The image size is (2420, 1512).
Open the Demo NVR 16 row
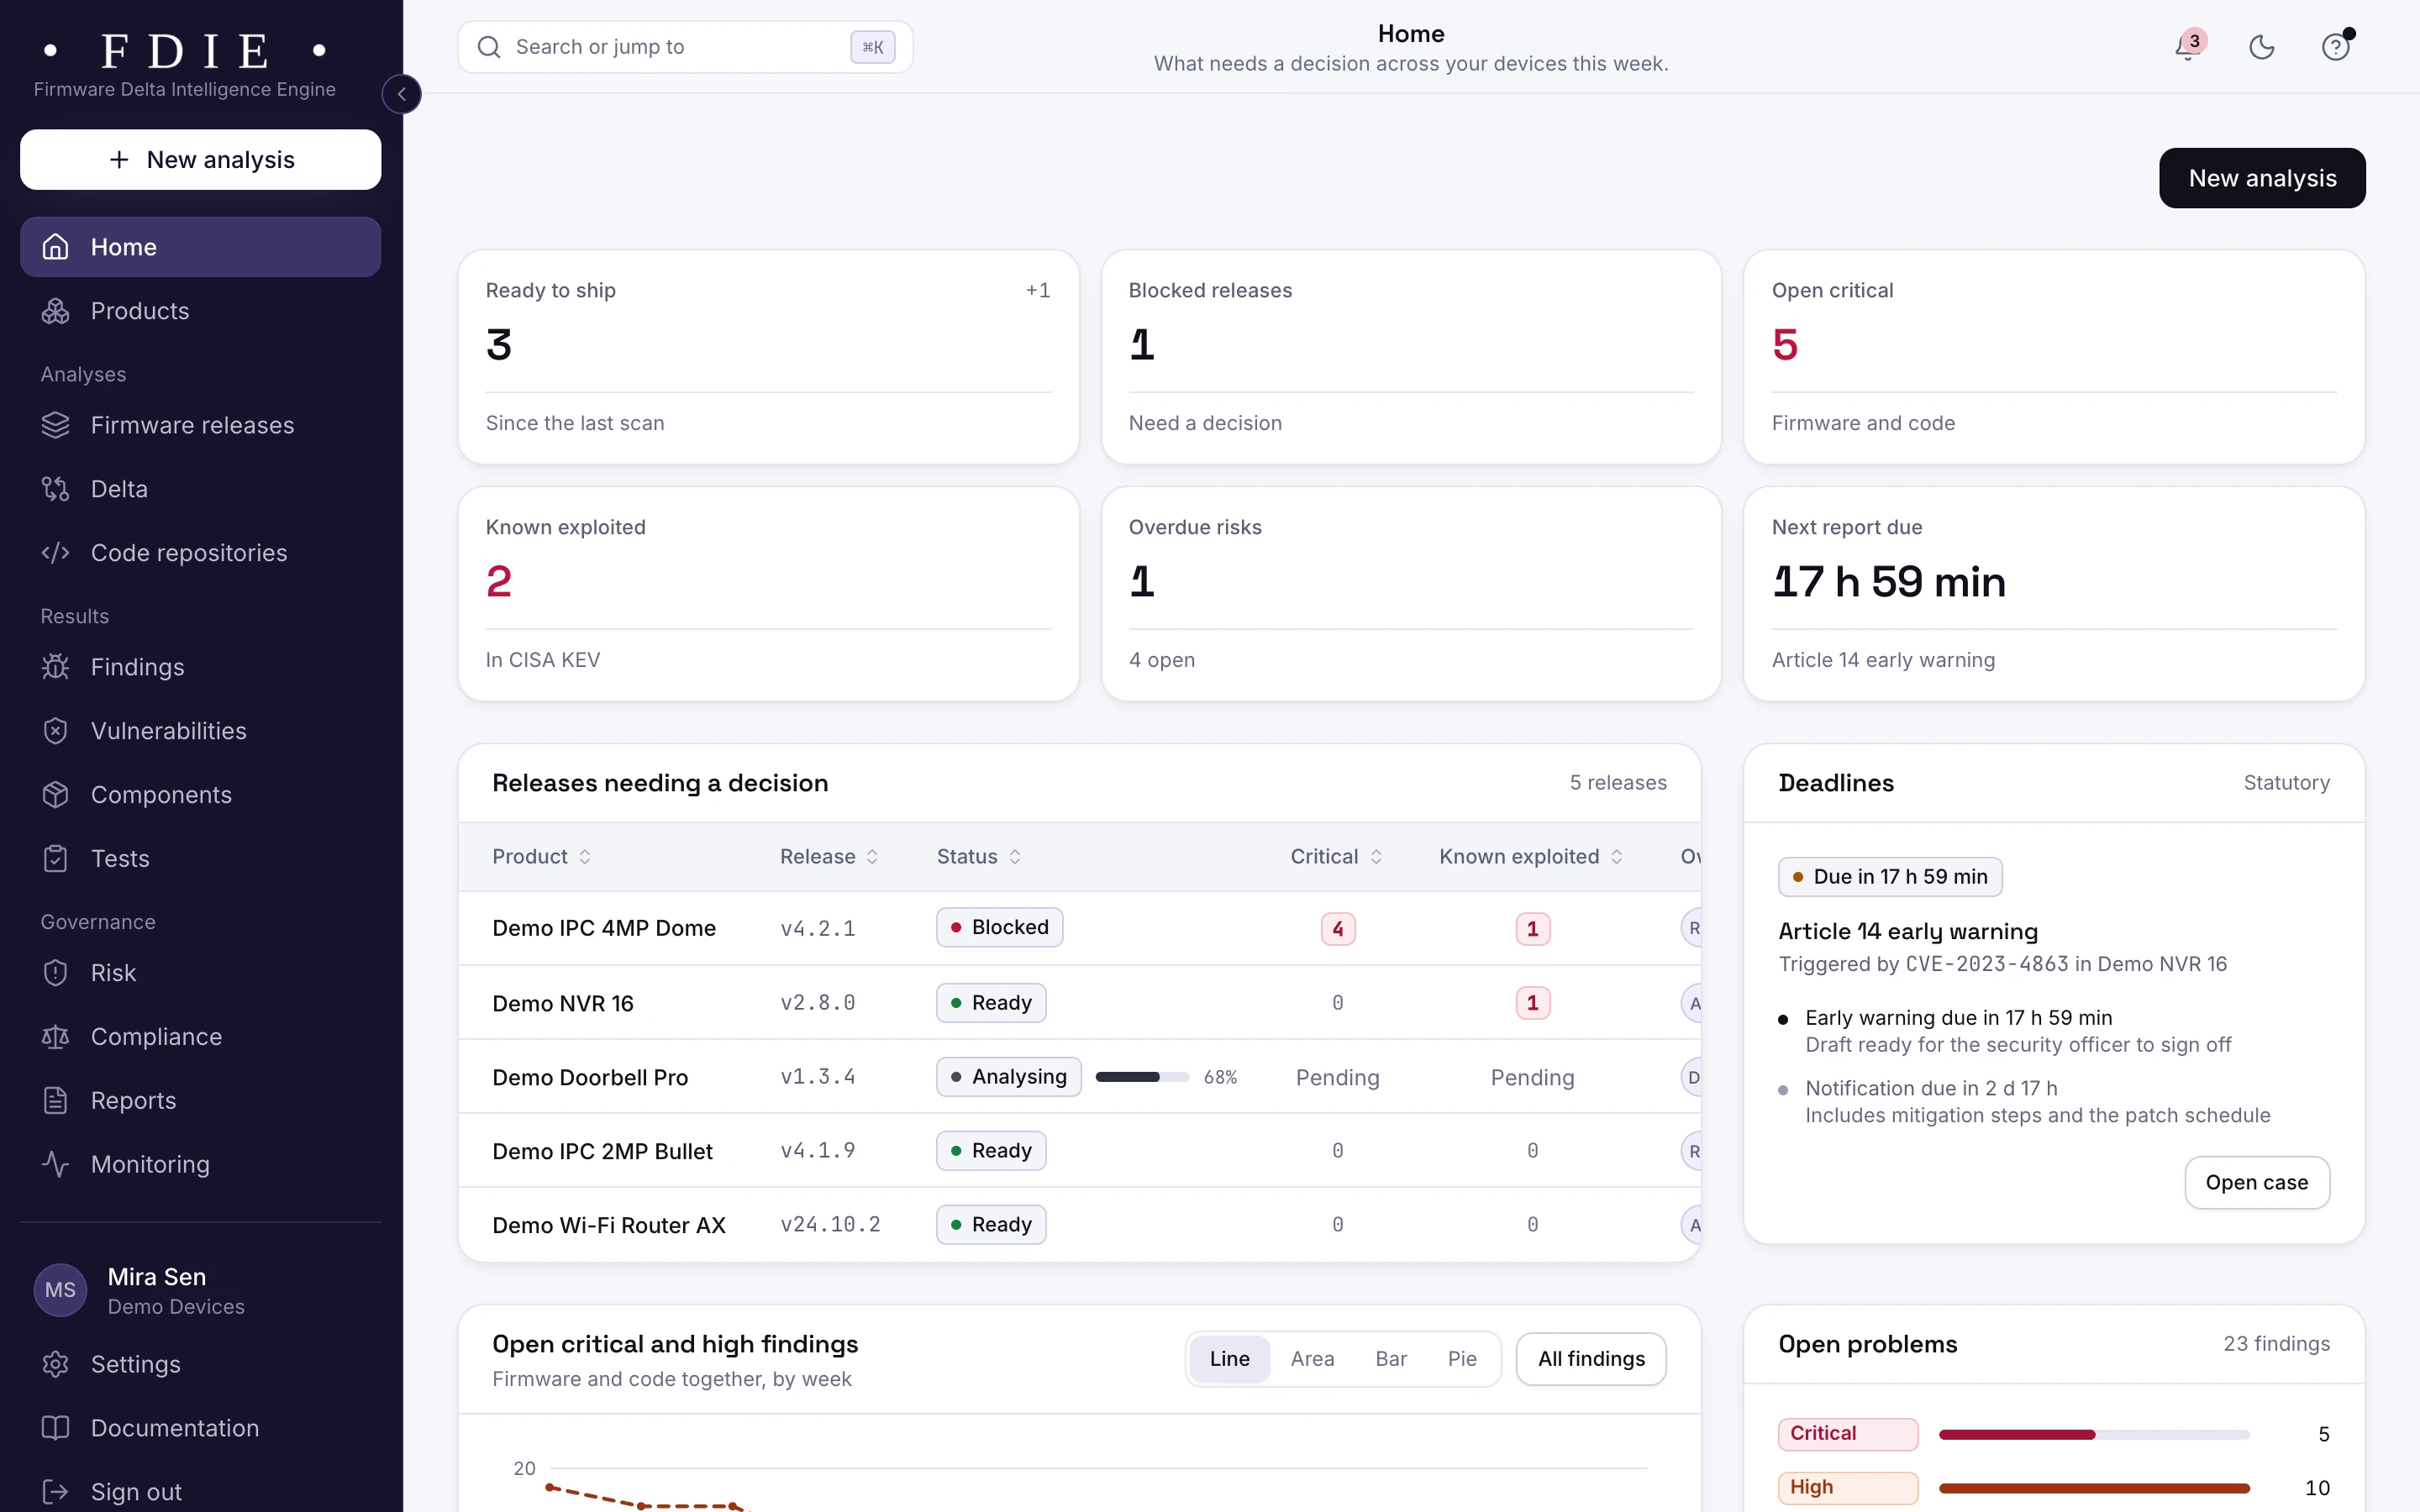click(1079, 1003)
